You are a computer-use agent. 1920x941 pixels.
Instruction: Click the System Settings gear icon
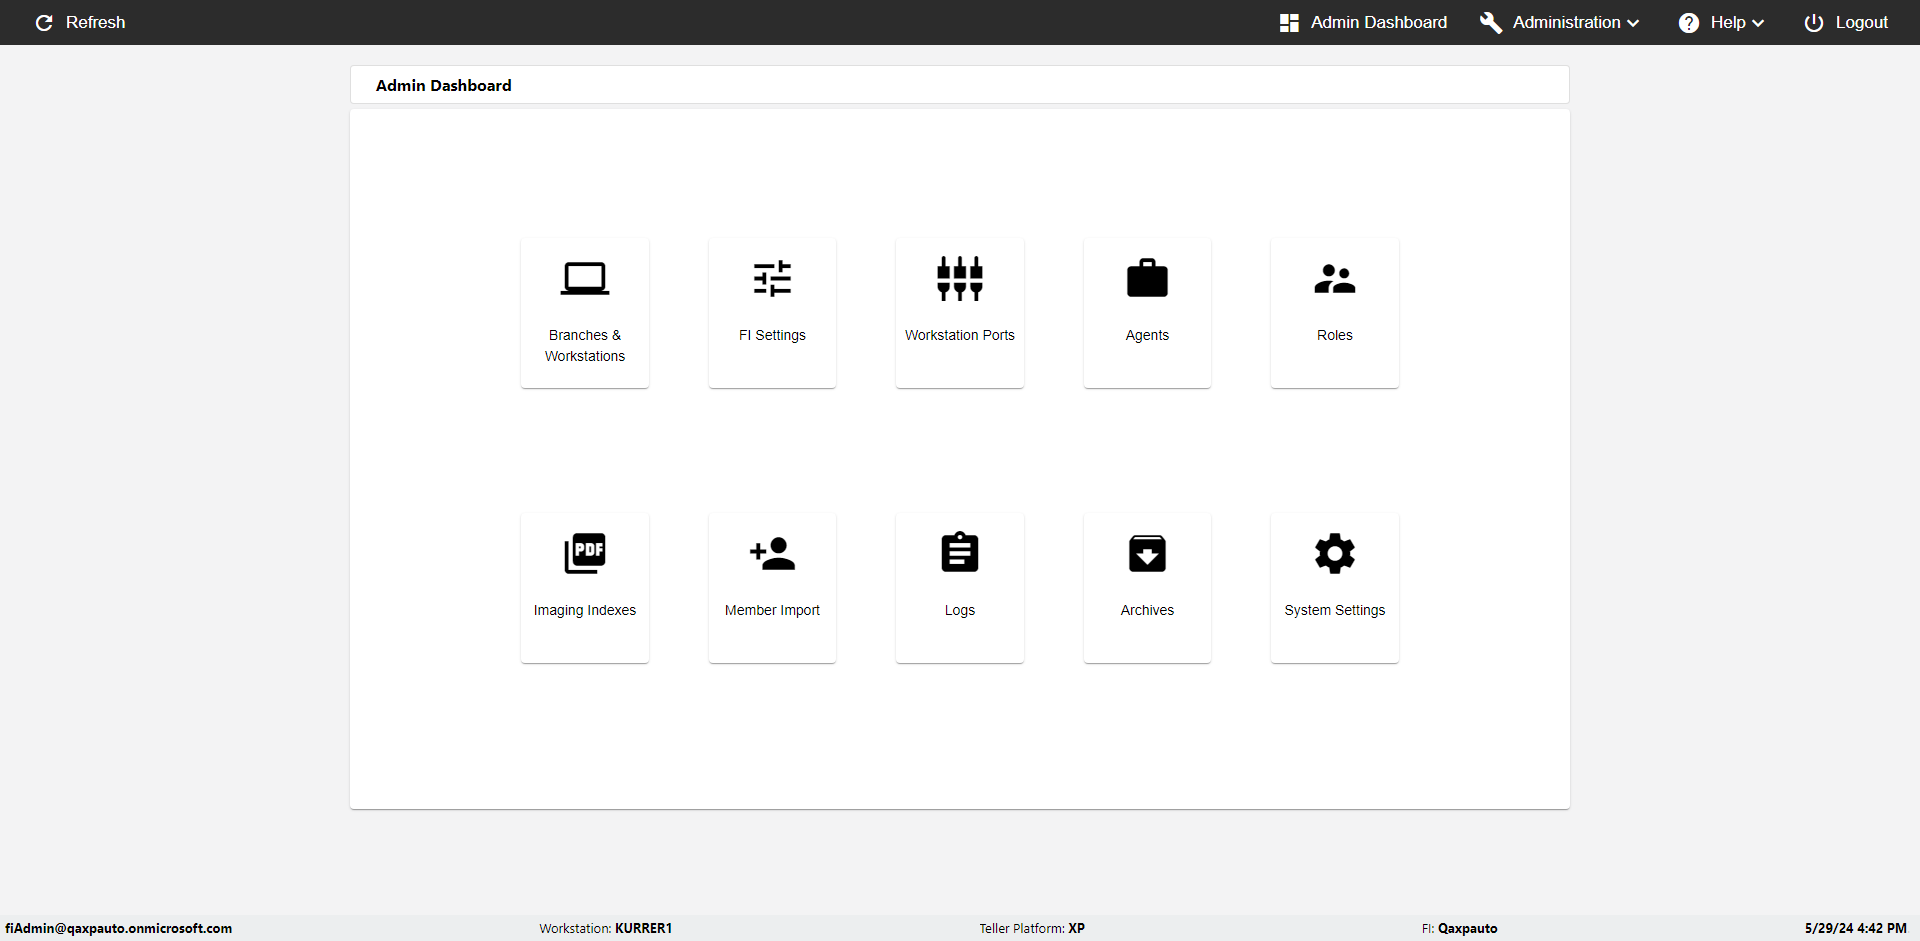pos(1335,553)
